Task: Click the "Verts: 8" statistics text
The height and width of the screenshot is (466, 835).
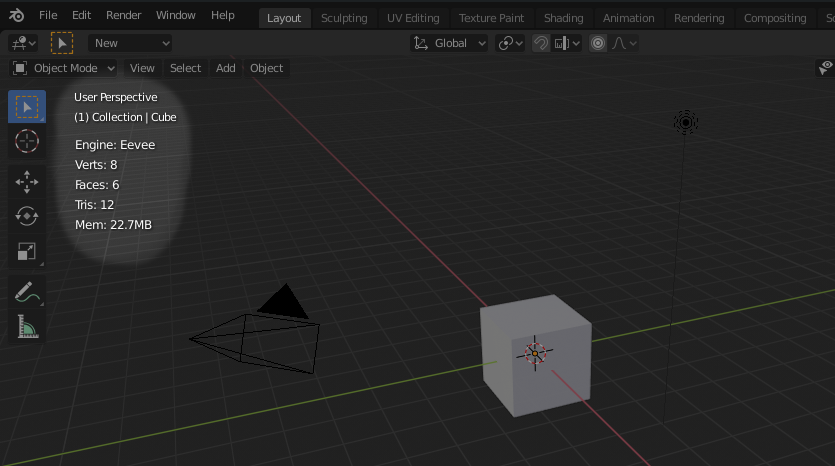Action: 96,165
